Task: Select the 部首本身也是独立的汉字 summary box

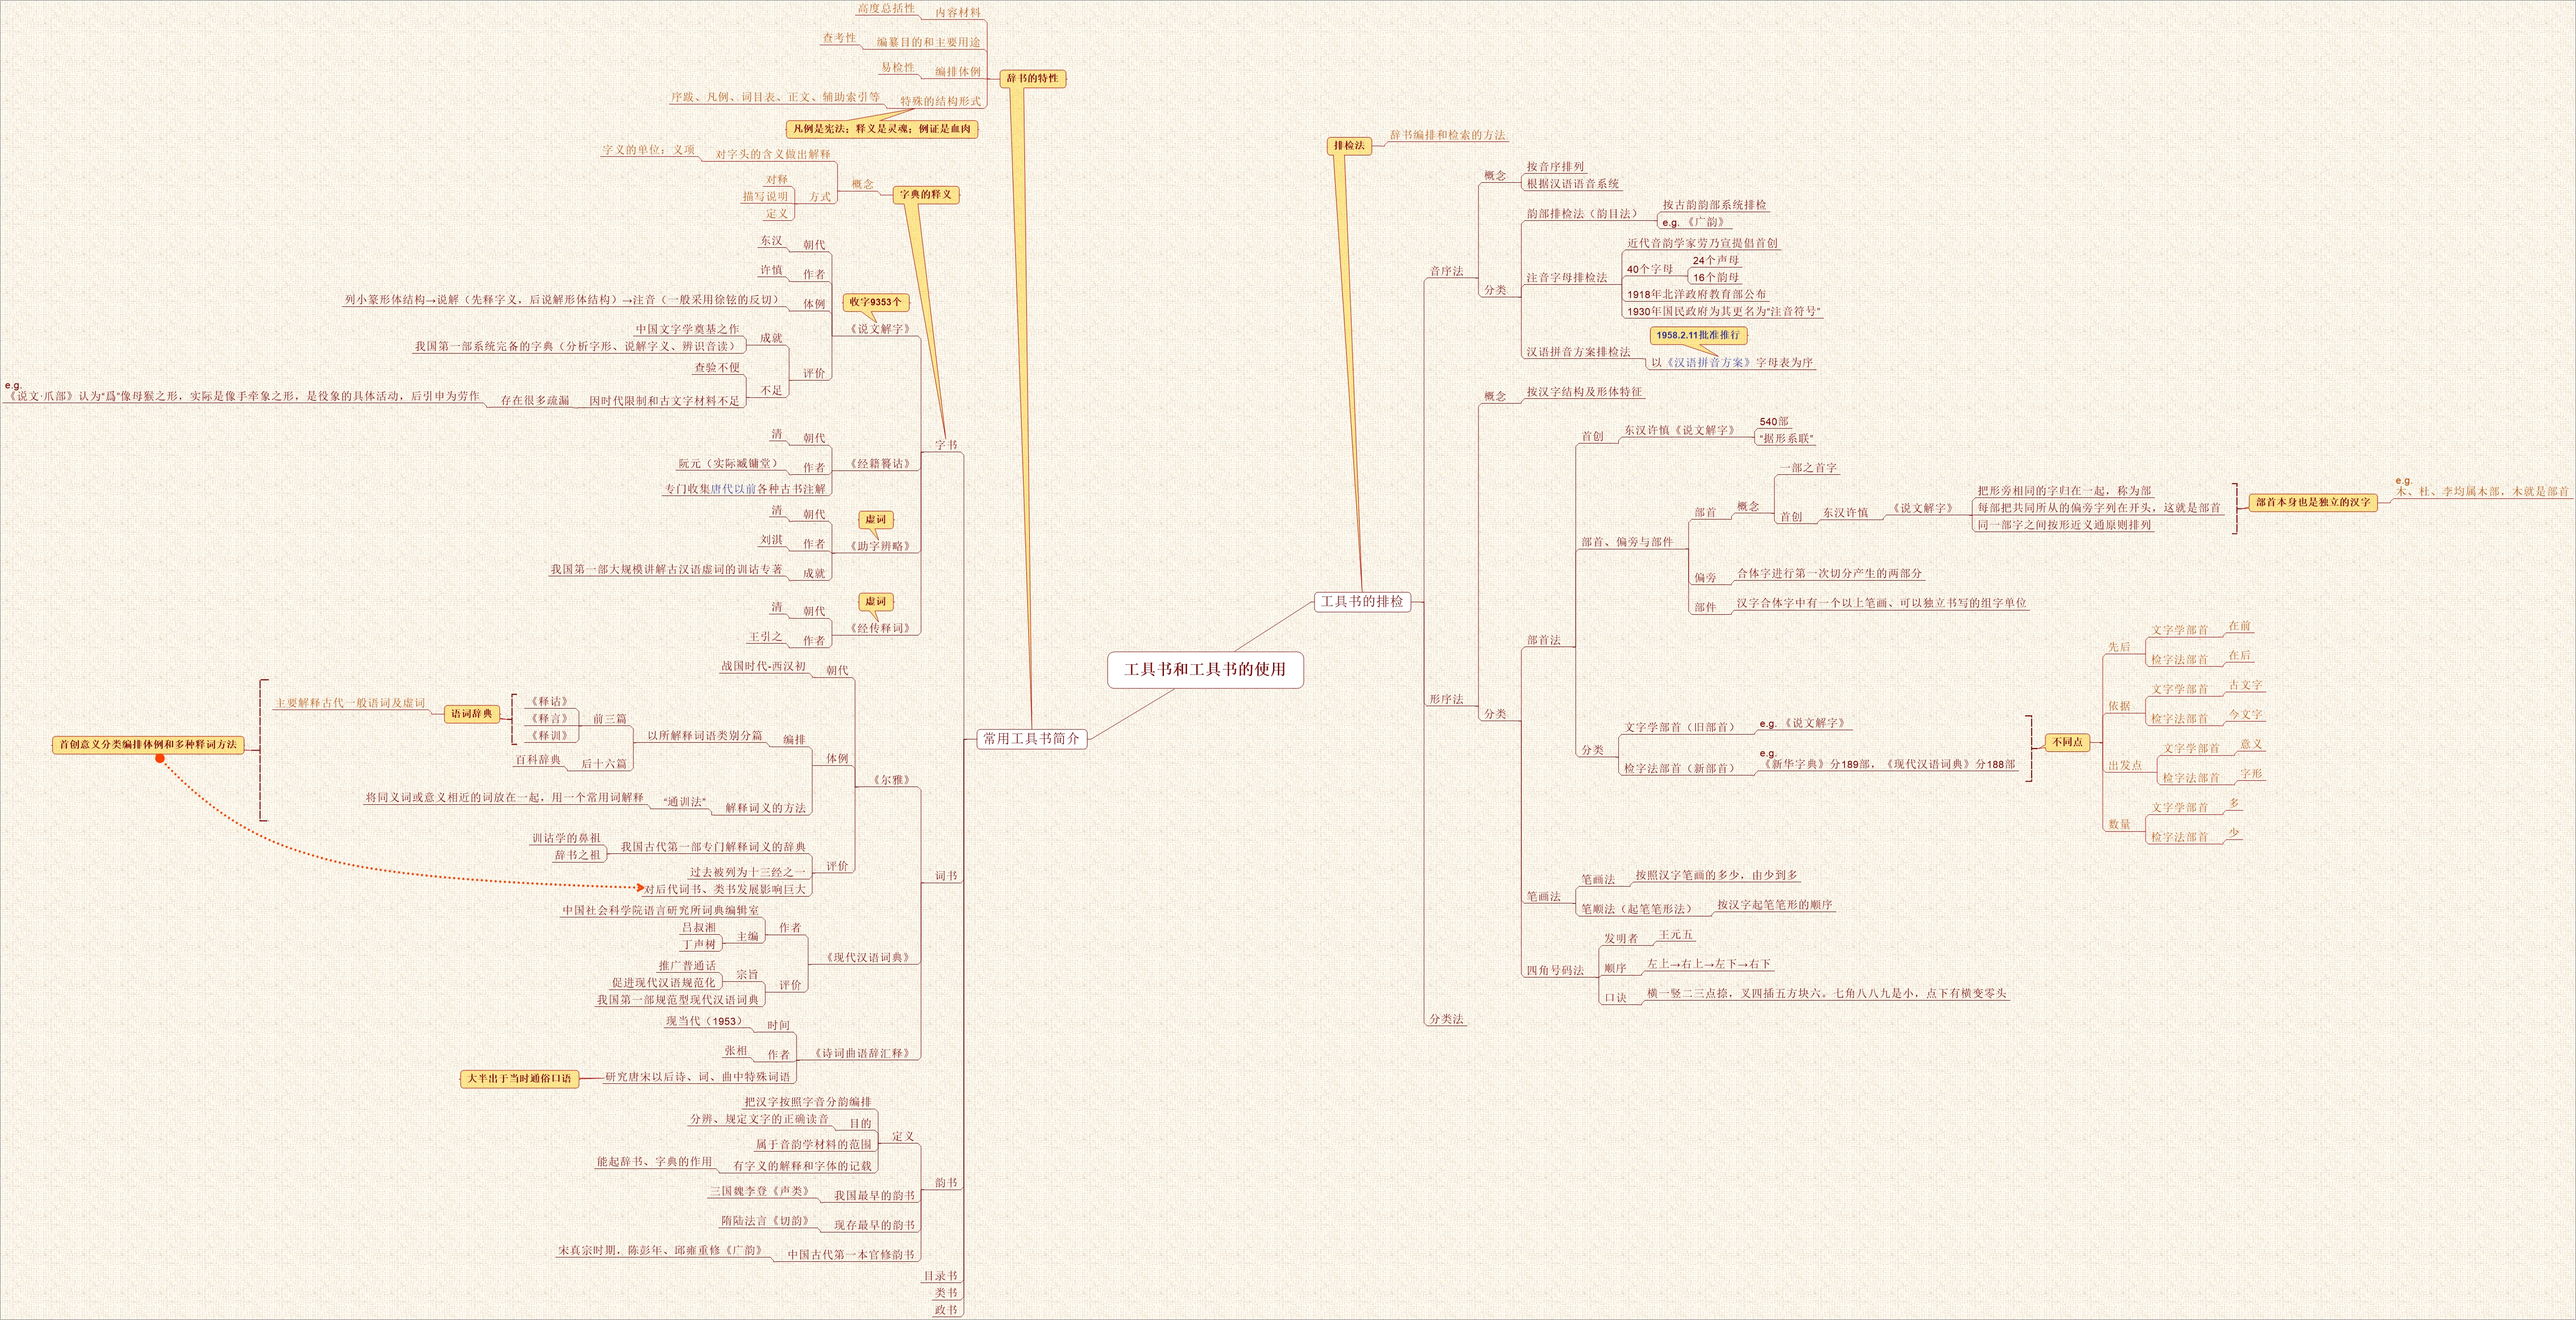Action: [x=2313, y=502]
